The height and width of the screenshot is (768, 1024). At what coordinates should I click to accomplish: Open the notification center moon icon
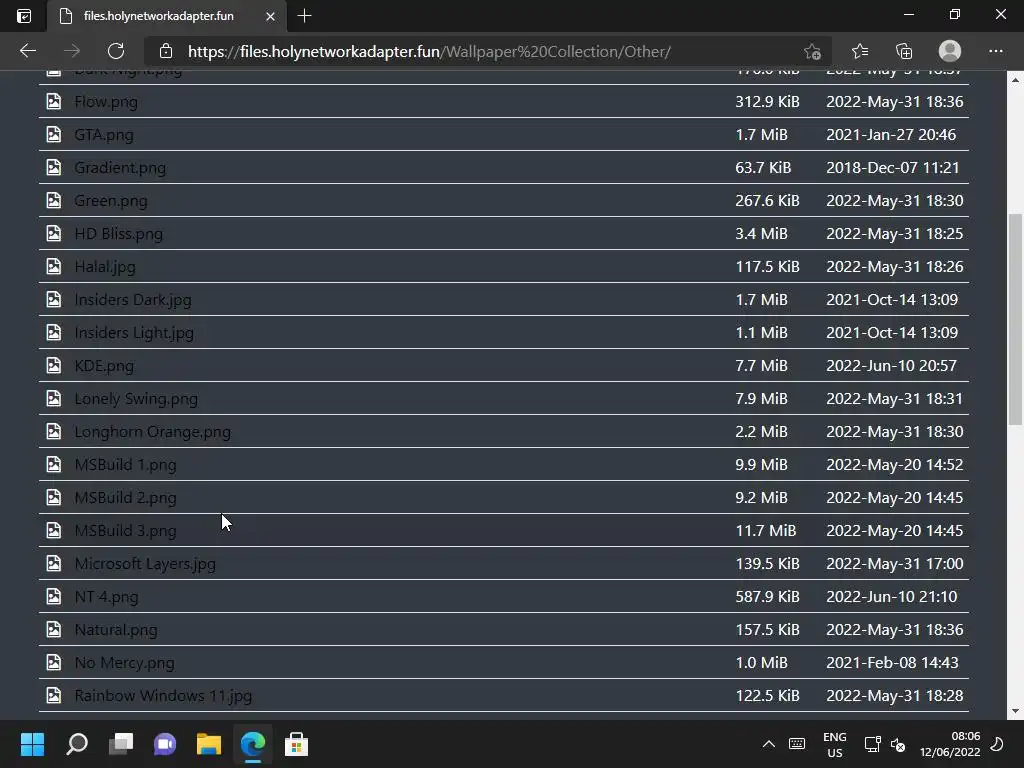click(997, 744)
